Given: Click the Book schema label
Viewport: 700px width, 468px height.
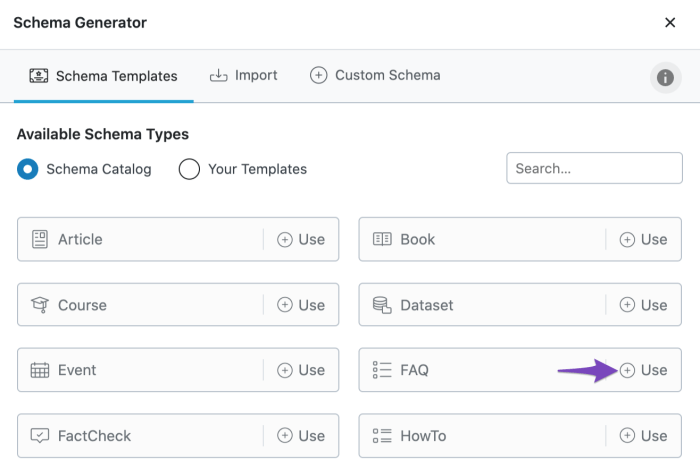Looking at the screenshot, I should (x=417, y=239).
